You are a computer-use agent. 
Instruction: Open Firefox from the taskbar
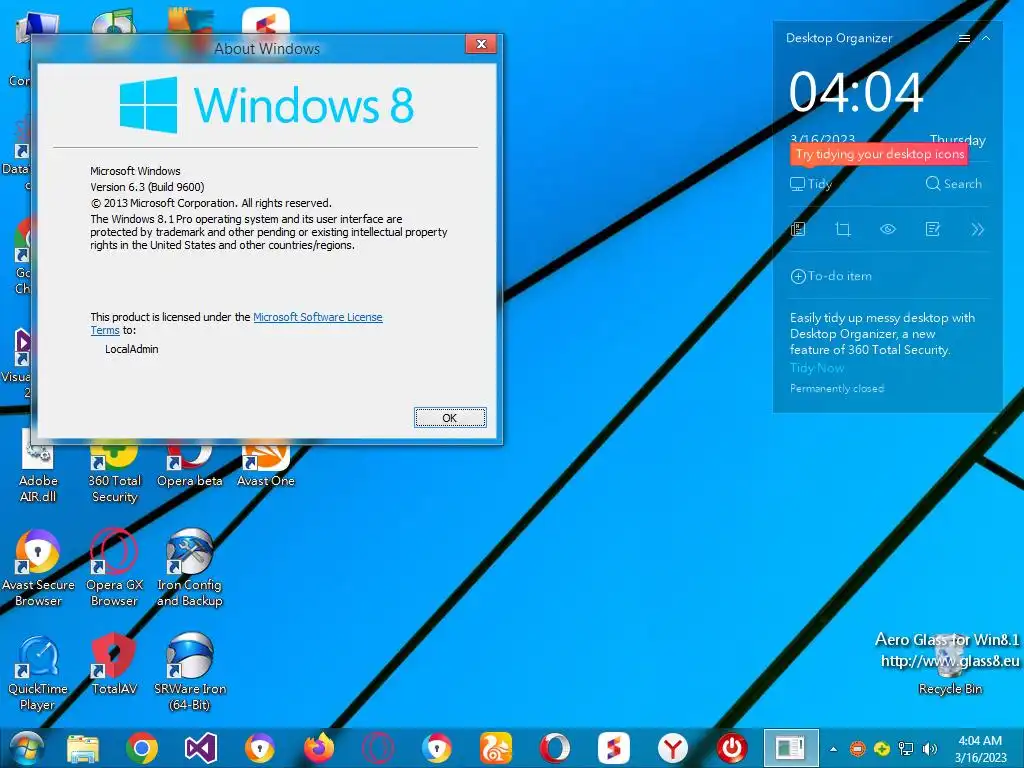pyautogui.click(x=319, y=748)
